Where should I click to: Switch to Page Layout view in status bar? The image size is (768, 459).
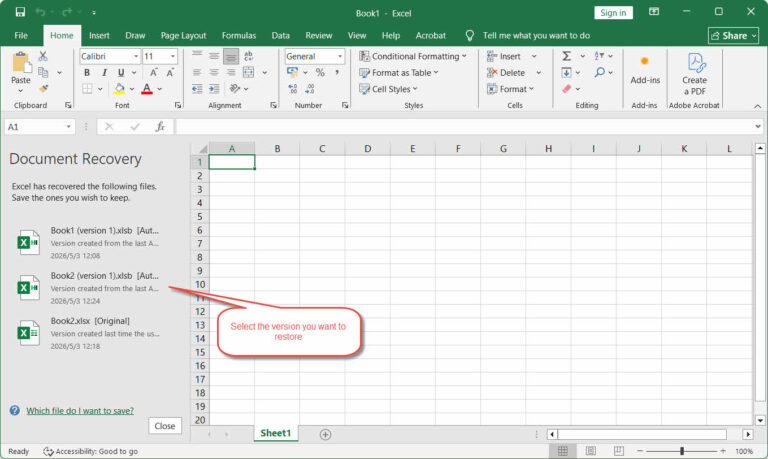pyautogui.click(x=591, y=451)
